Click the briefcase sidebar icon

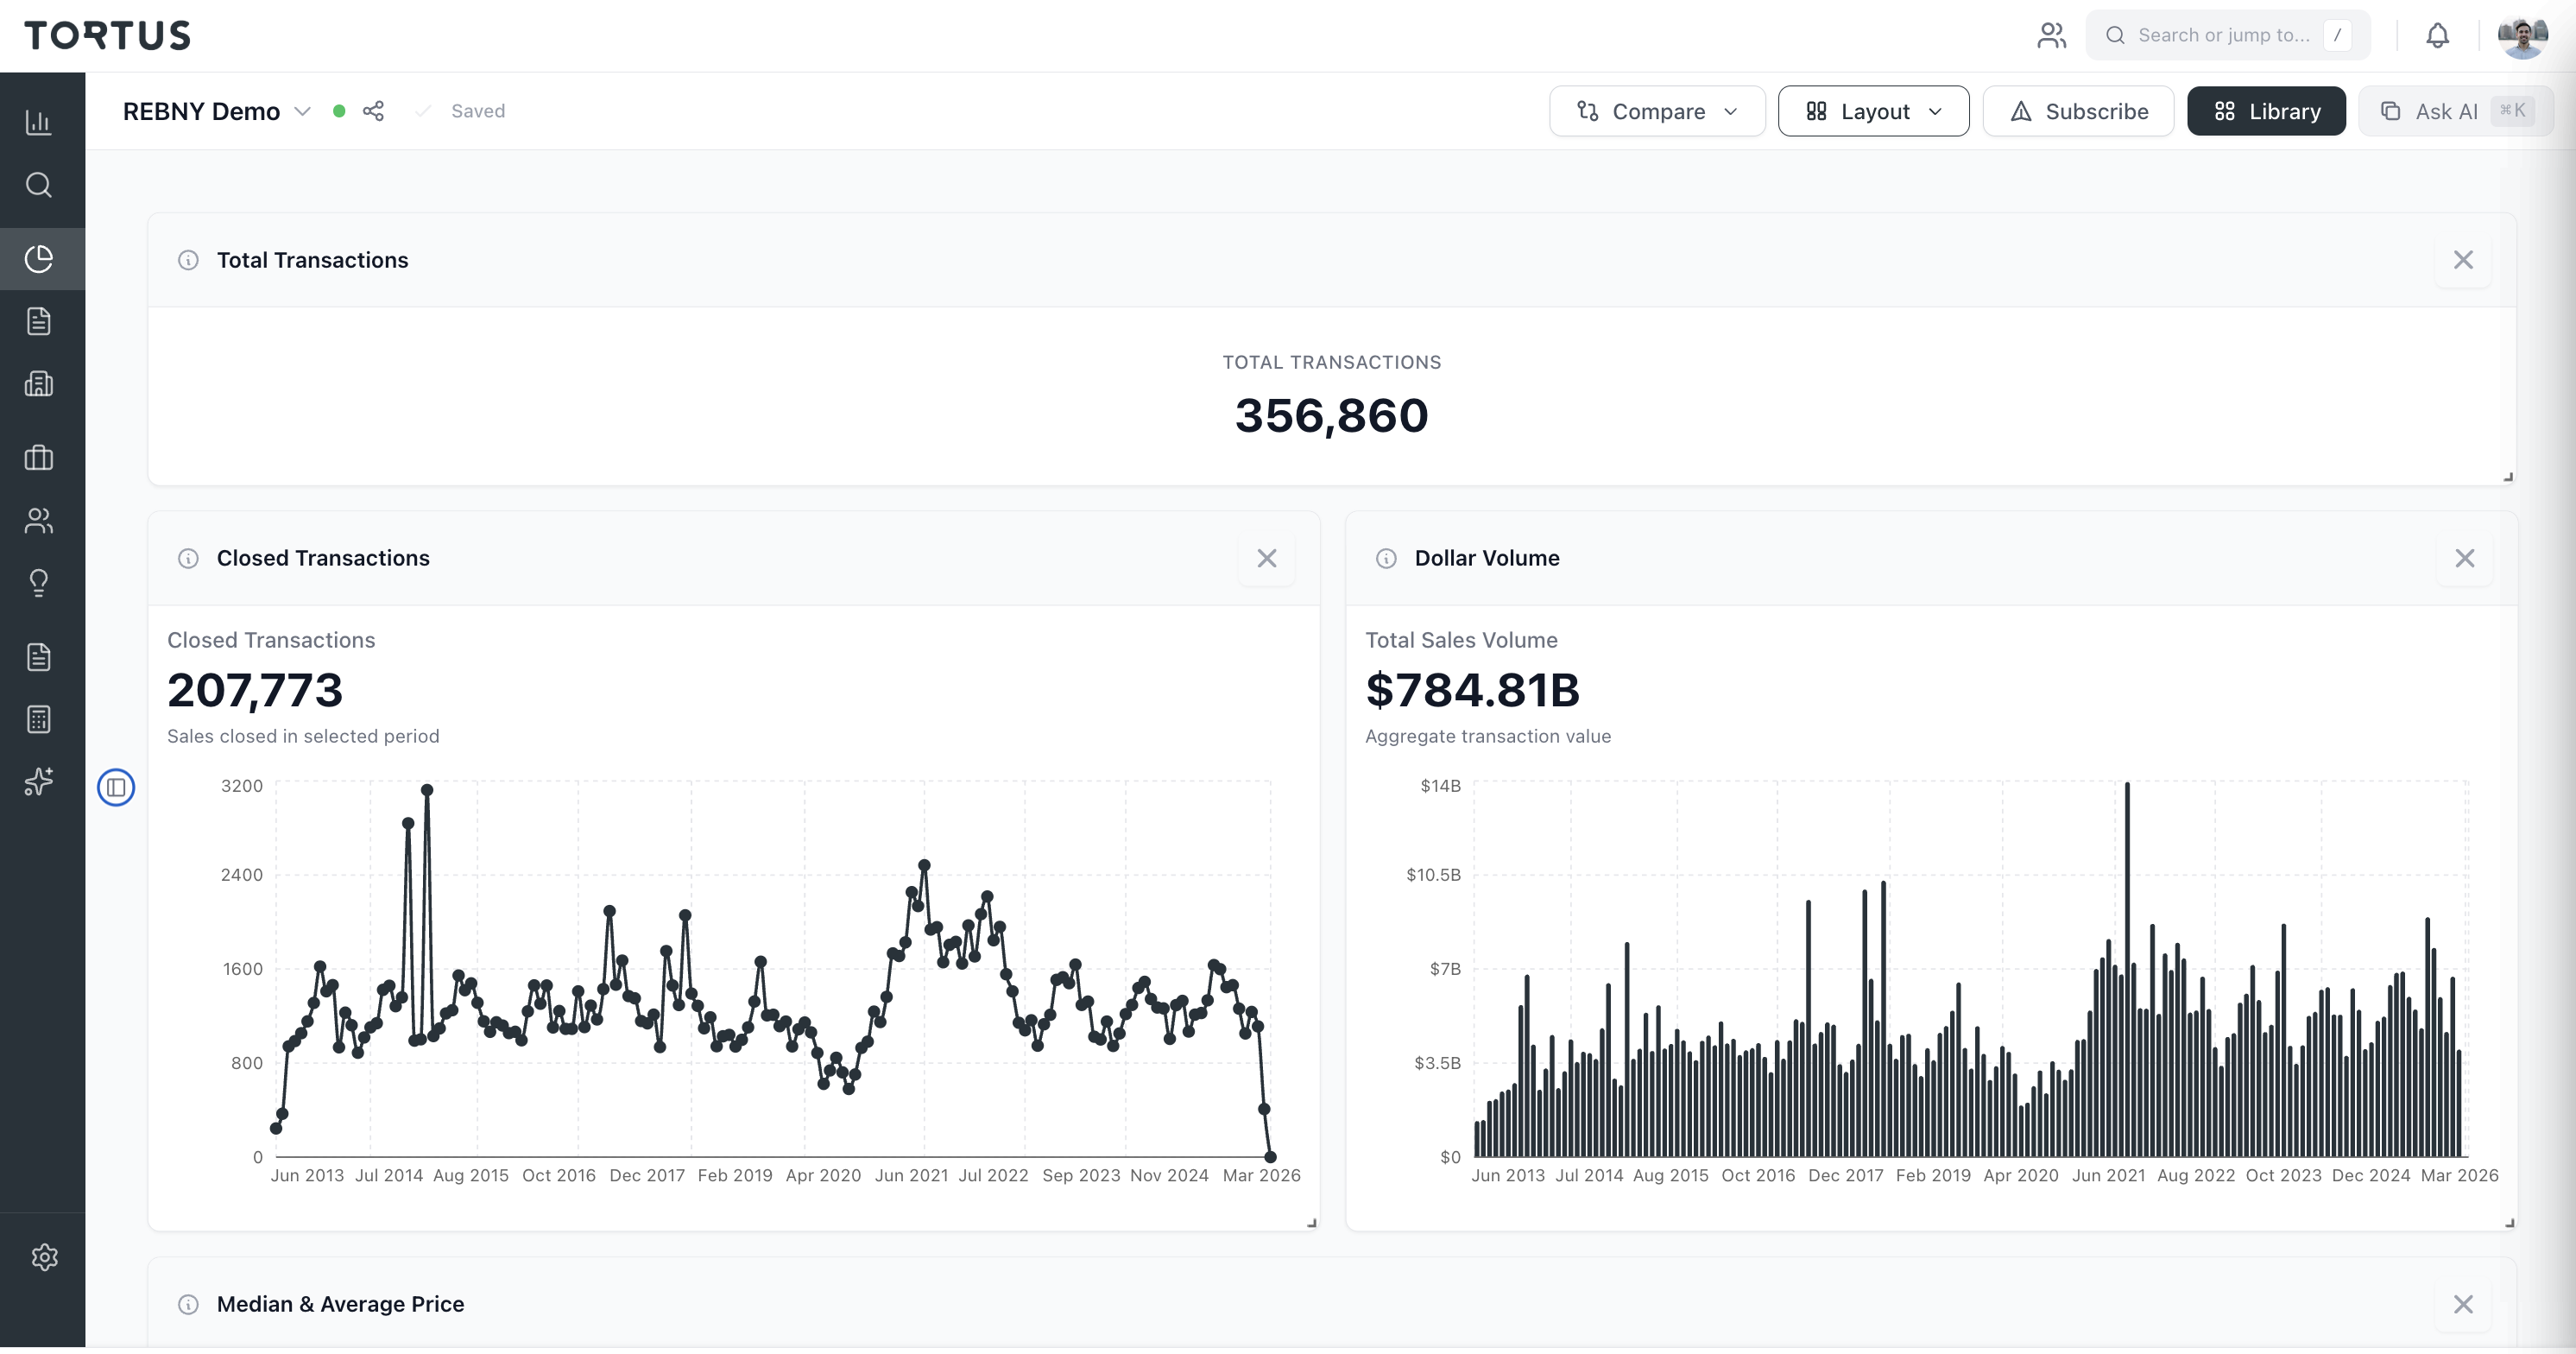[x=38, y=458]
